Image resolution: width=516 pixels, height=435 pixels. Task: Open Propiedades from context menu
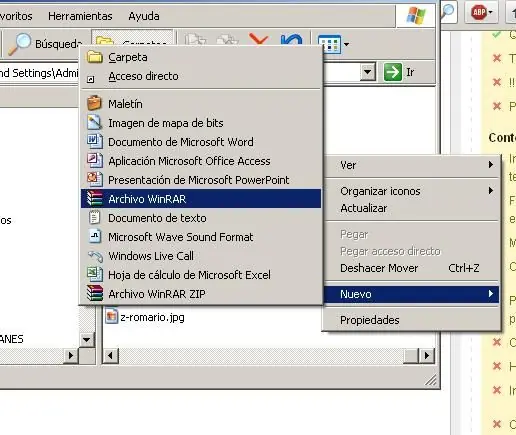[412, 320]
